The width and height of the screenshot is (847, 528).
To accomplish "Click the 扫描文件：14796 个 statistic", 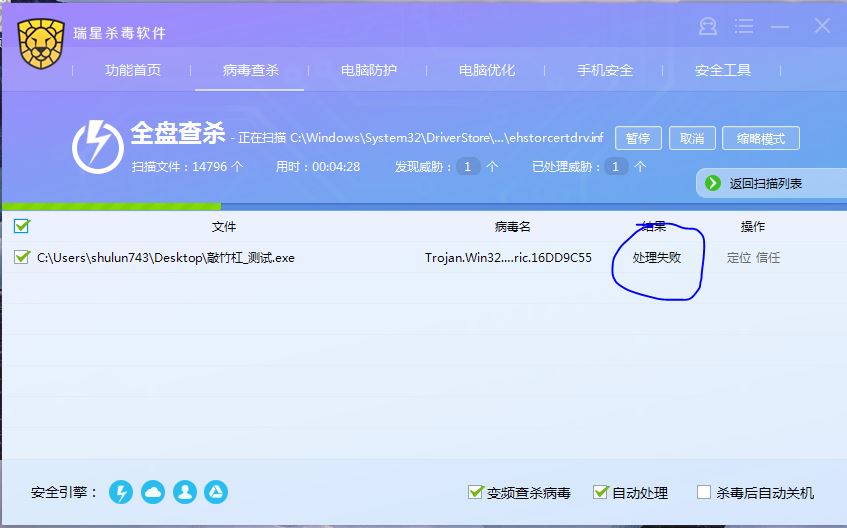I will pos(187,166).
